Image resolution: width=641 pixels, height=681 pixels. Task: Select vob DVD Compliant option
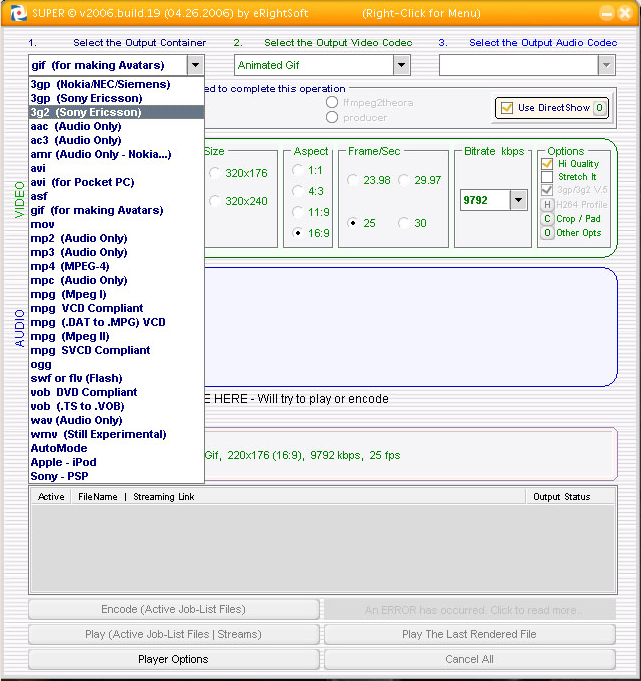116,392
